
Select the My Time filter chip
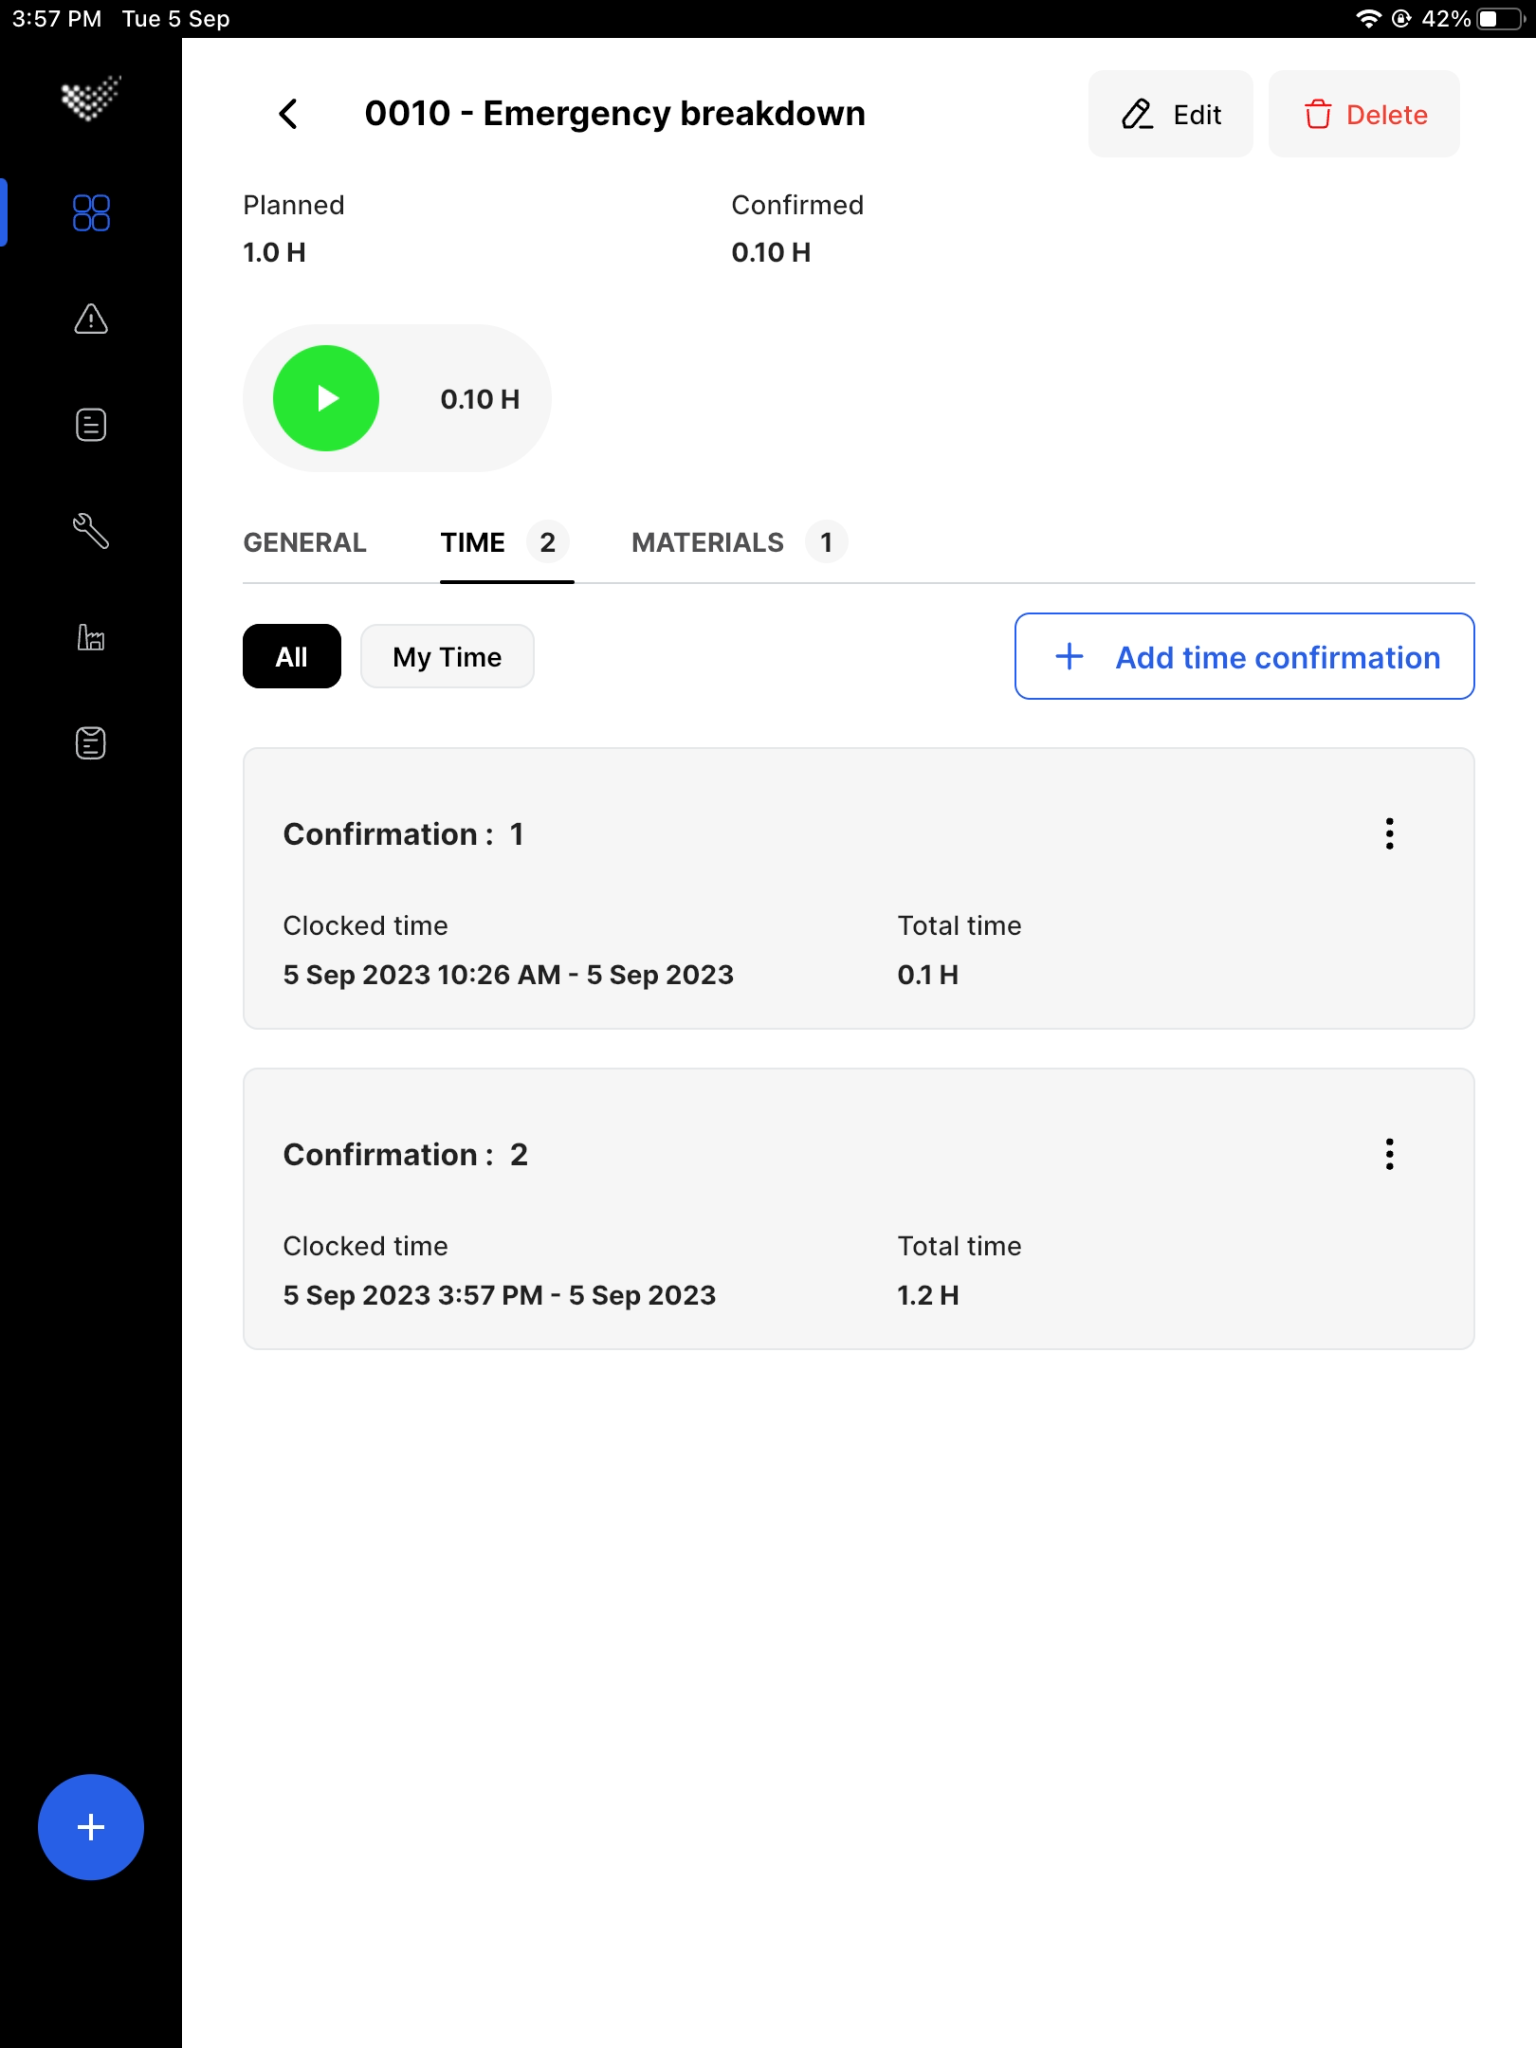point(447,656)
